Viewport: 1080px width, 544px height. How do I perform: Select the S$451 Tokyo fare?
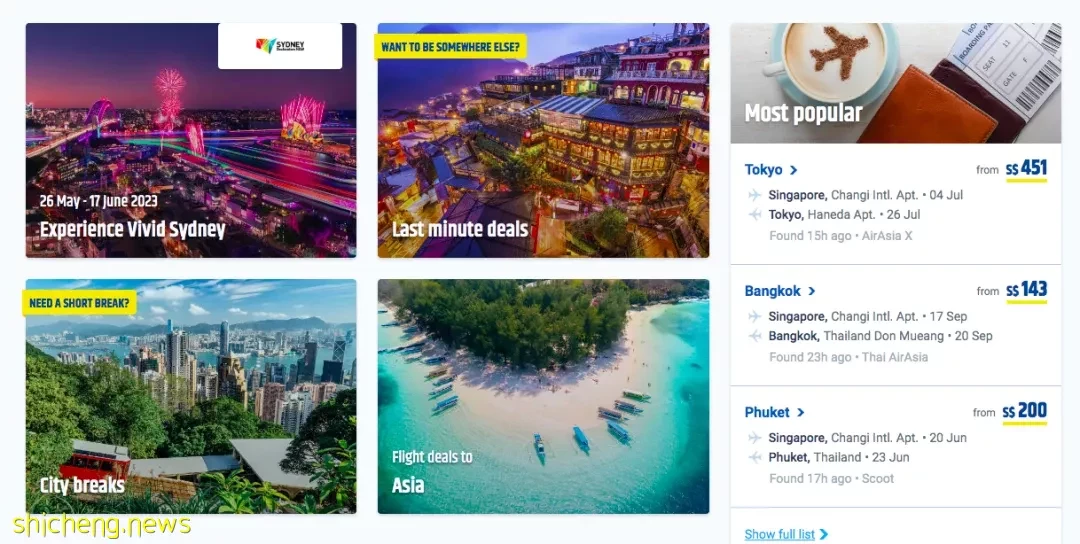[x=1026, y=169]
